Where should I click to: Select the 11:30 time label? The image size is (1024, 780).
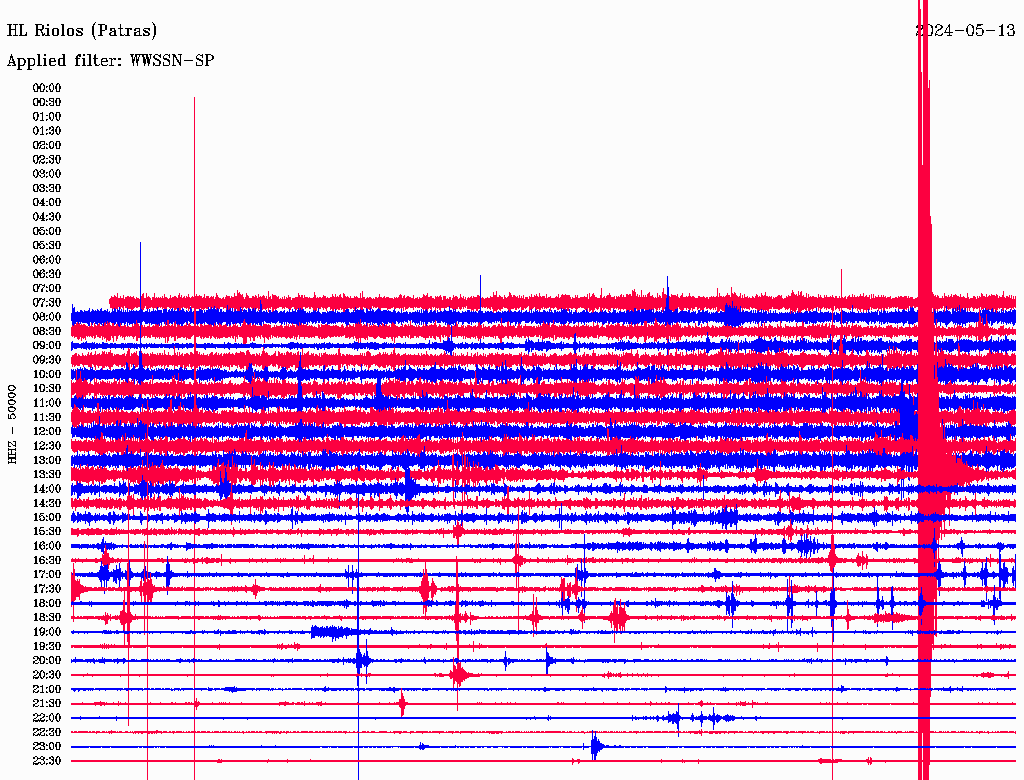pos(47,417)
